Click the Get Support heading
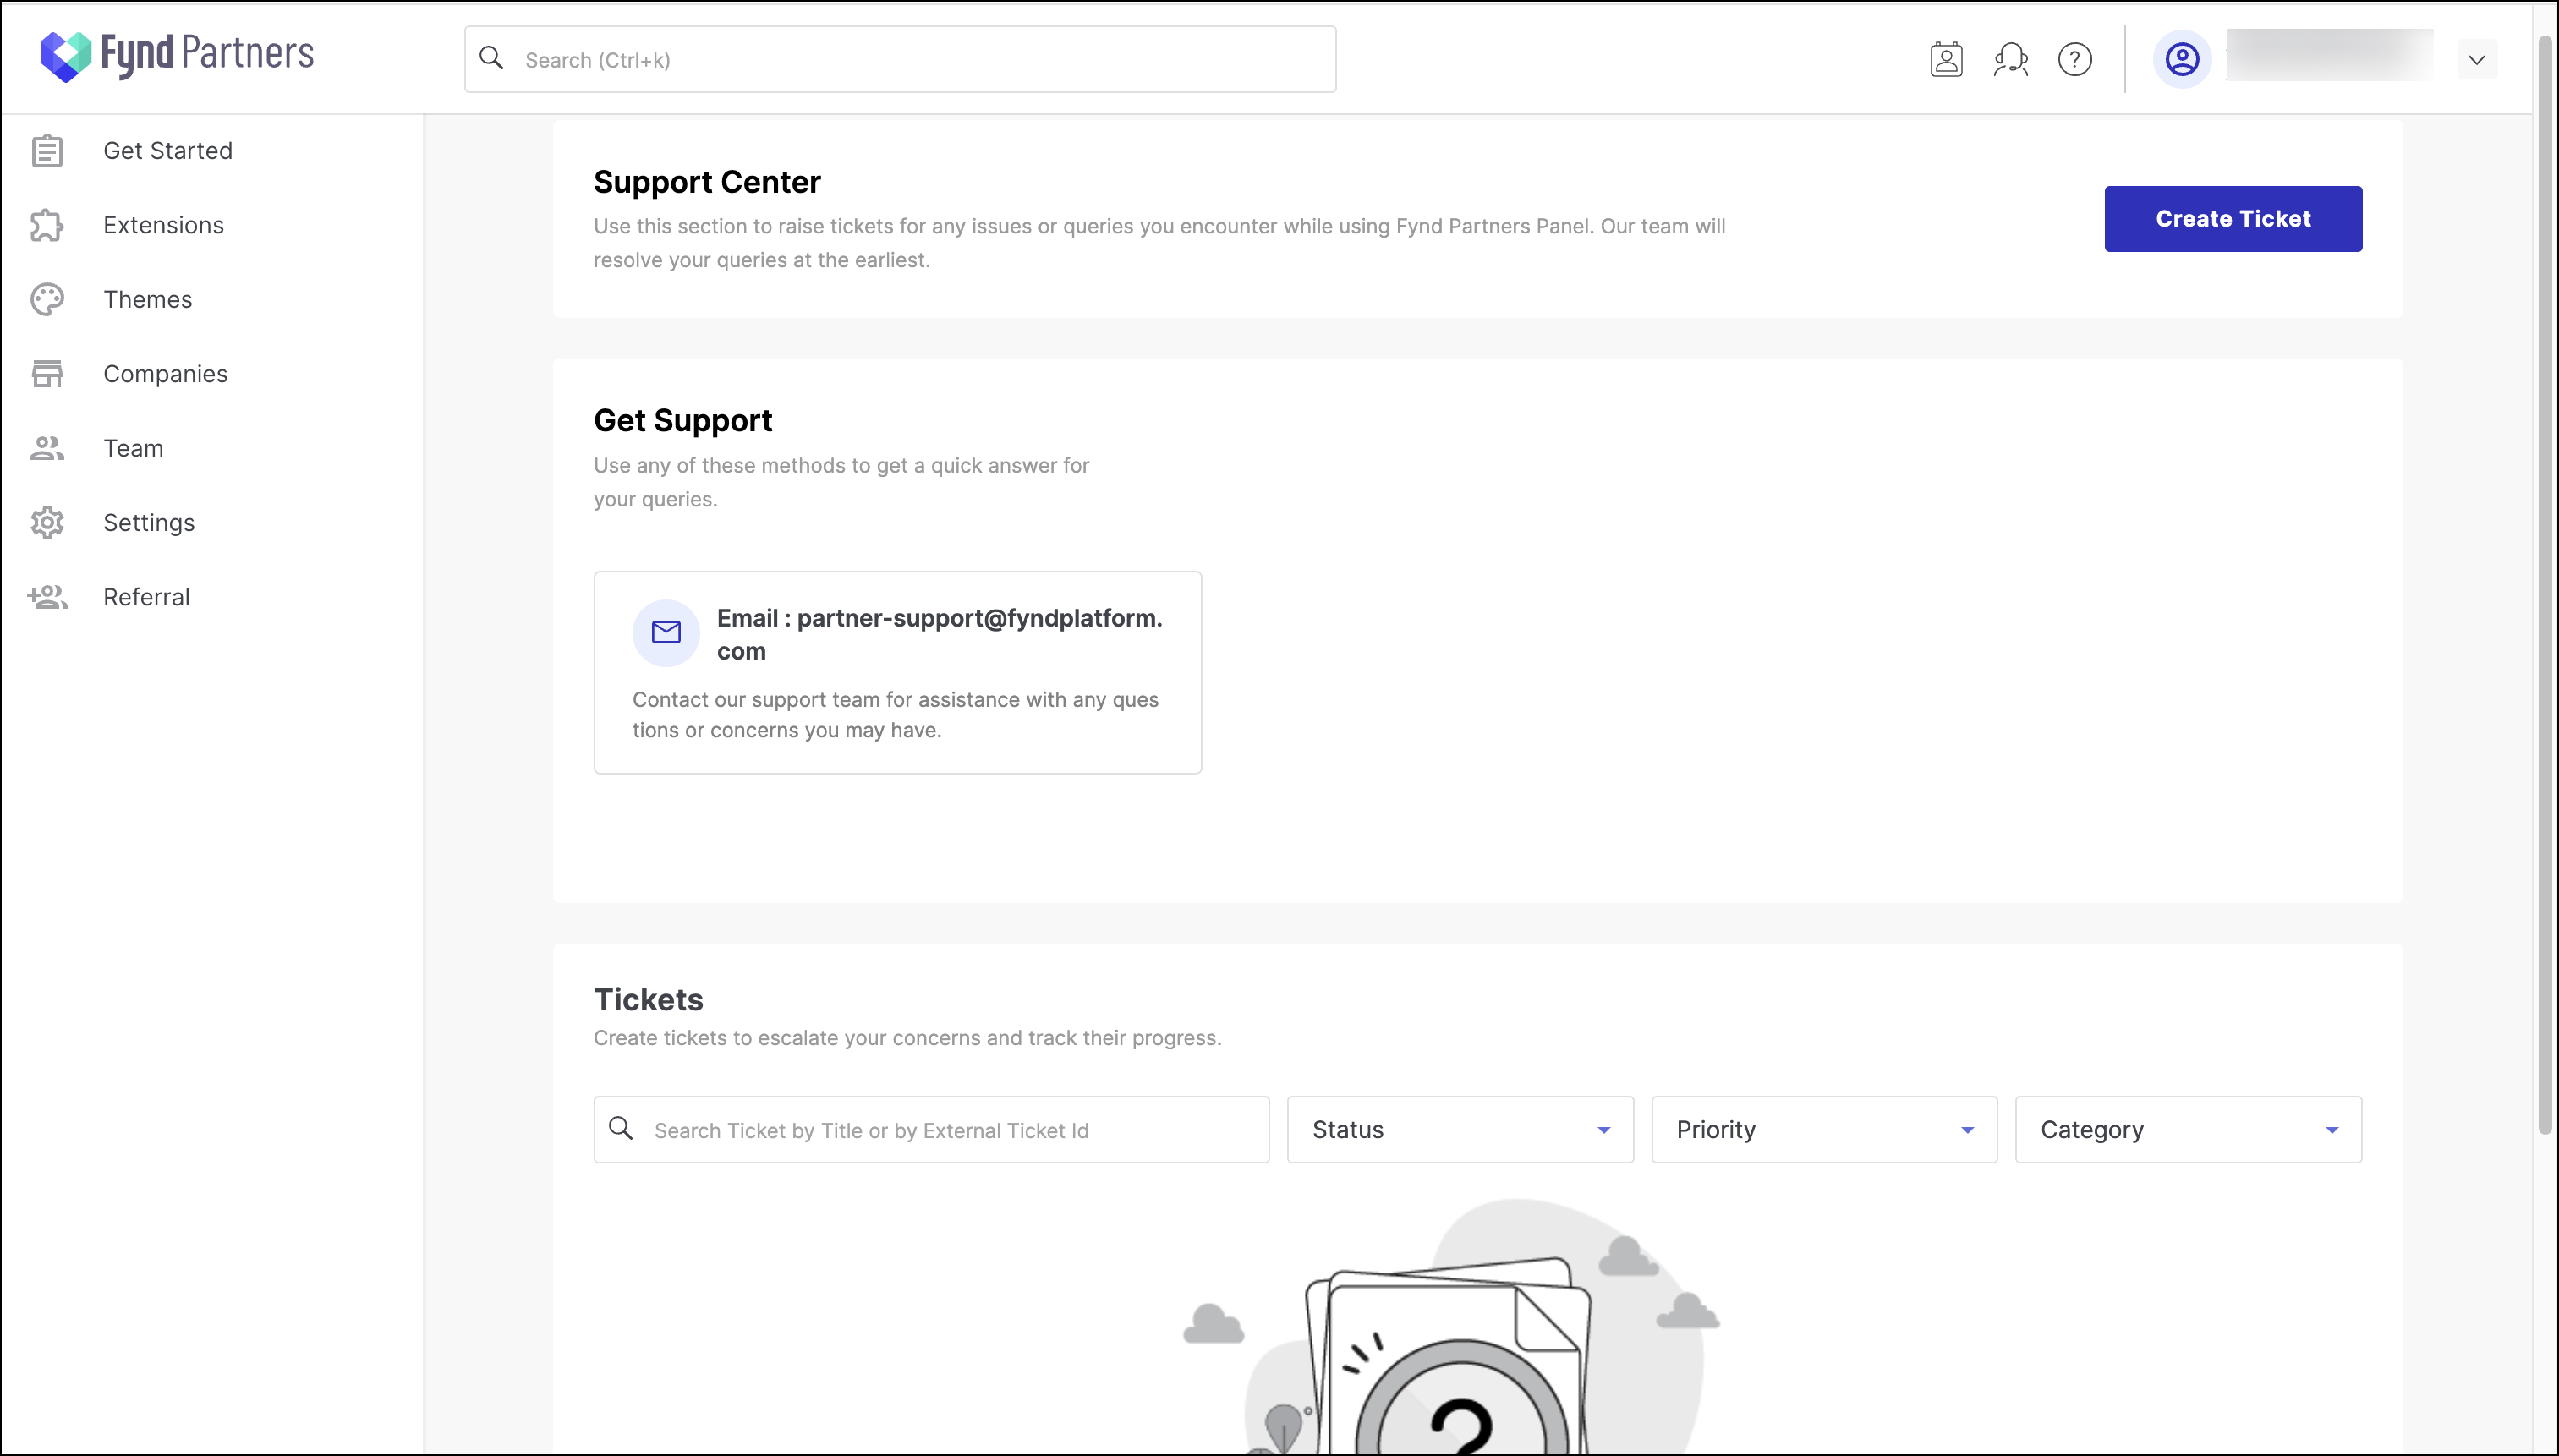The height and width of the screenshot is (1456, 2559). 683,421
